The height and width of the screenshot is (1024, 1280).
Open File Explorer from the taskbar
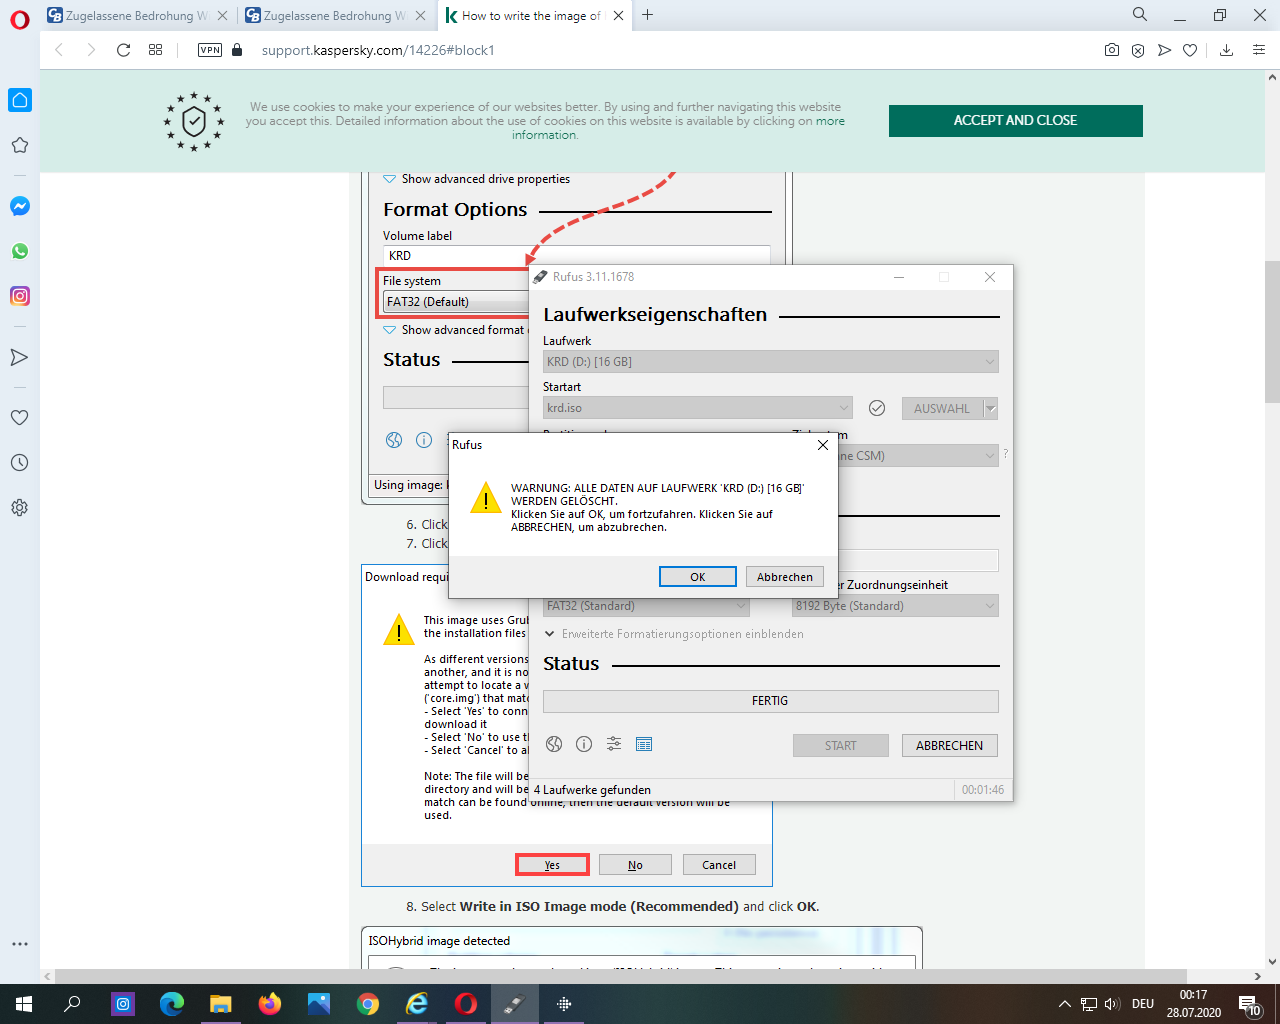[x=220, y=1004]
